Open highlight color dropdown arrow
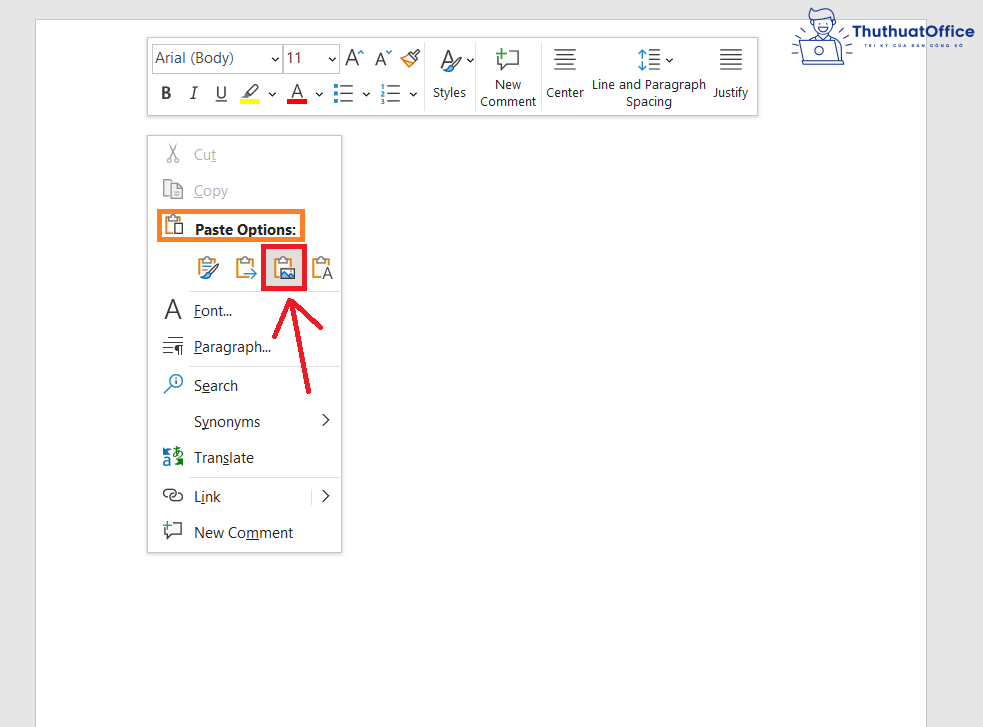Viewport: 983px width, 727px height. pyautogui.click(x=272, y=94)
